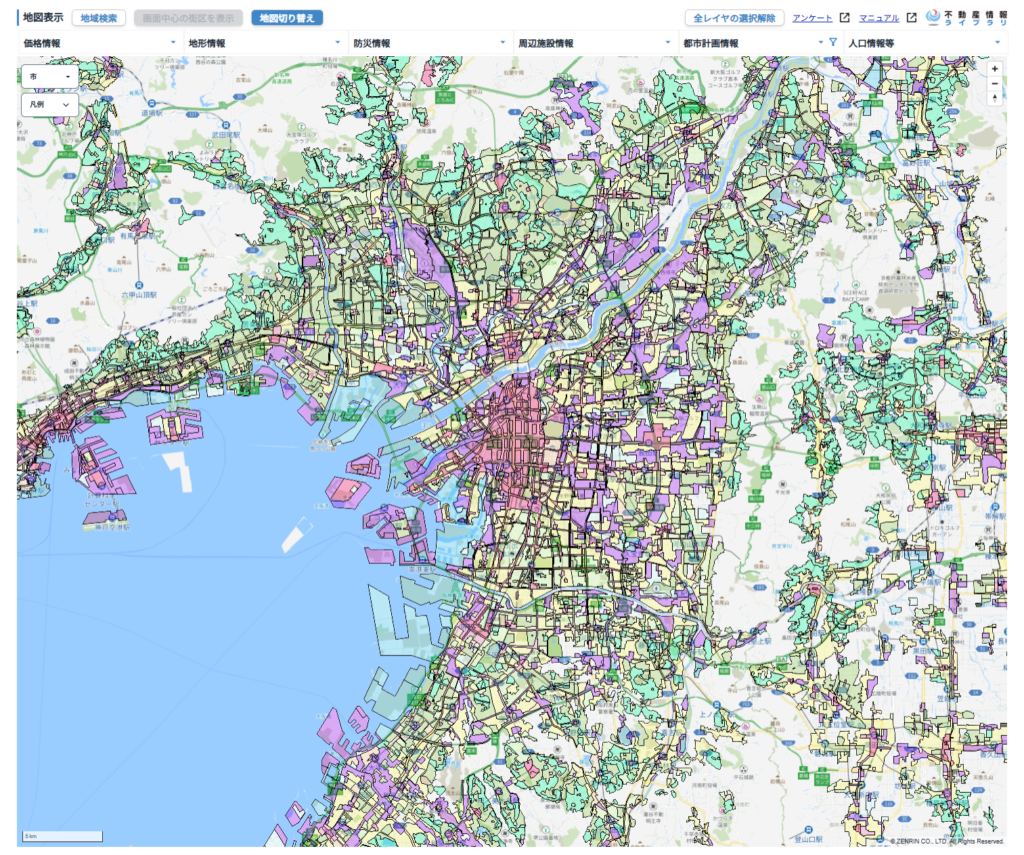Viewport: 1024px width, 855px height.
Task: Expand the 凡例 legend panel
Action: (x=49, y=104)
